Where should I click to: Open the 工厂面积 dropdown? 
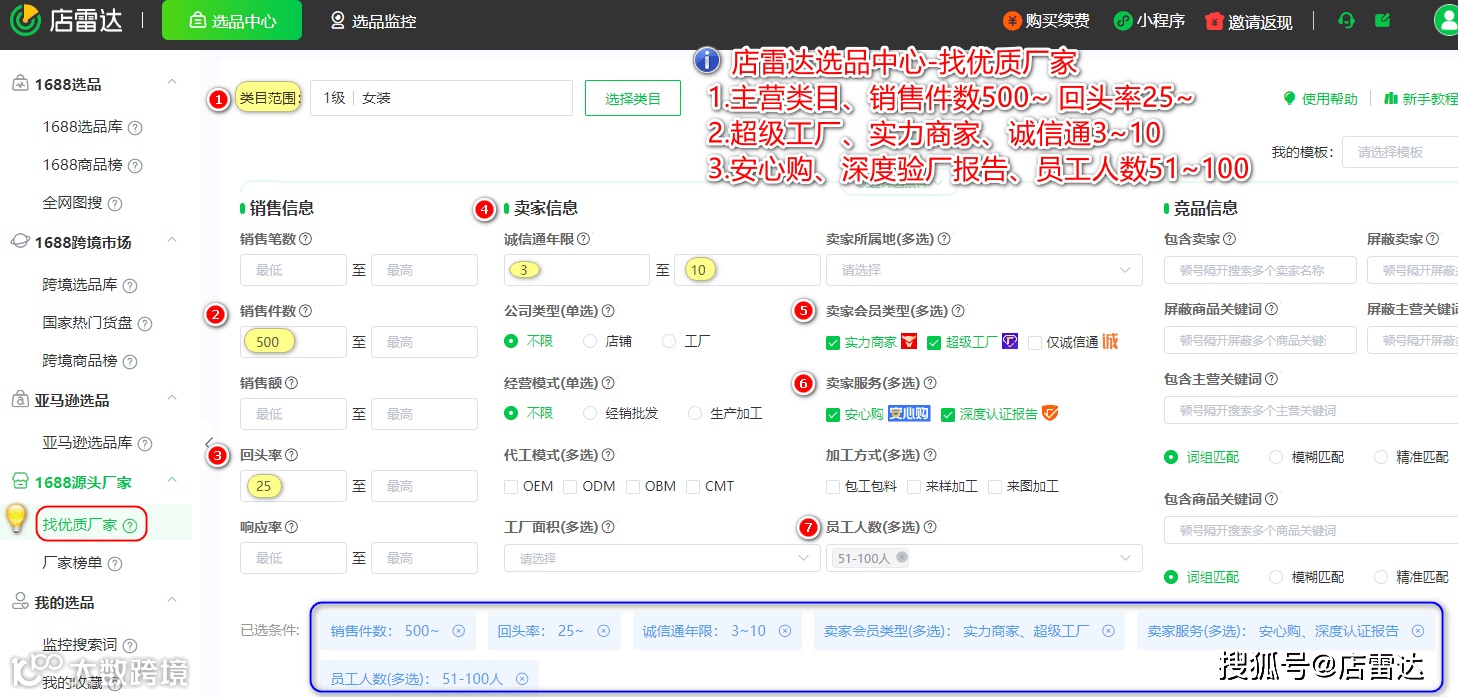(x=662, y=558)
